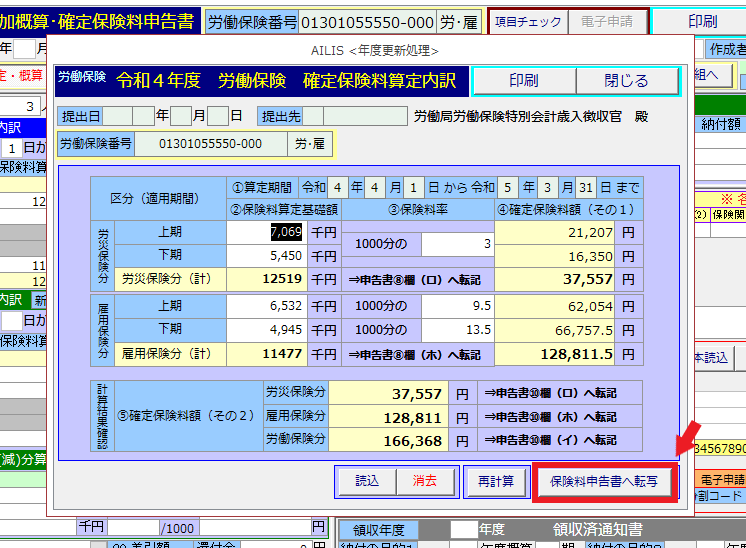Image resolution: width=746 pixels, height=548 pixels.
Task: Click the 読込 button in dialog
Action: coord(366,481)
